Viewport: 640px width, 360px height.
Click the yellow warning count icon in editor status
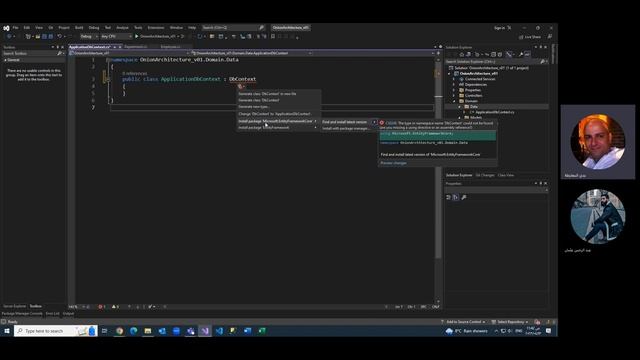[x=114, y=307]
